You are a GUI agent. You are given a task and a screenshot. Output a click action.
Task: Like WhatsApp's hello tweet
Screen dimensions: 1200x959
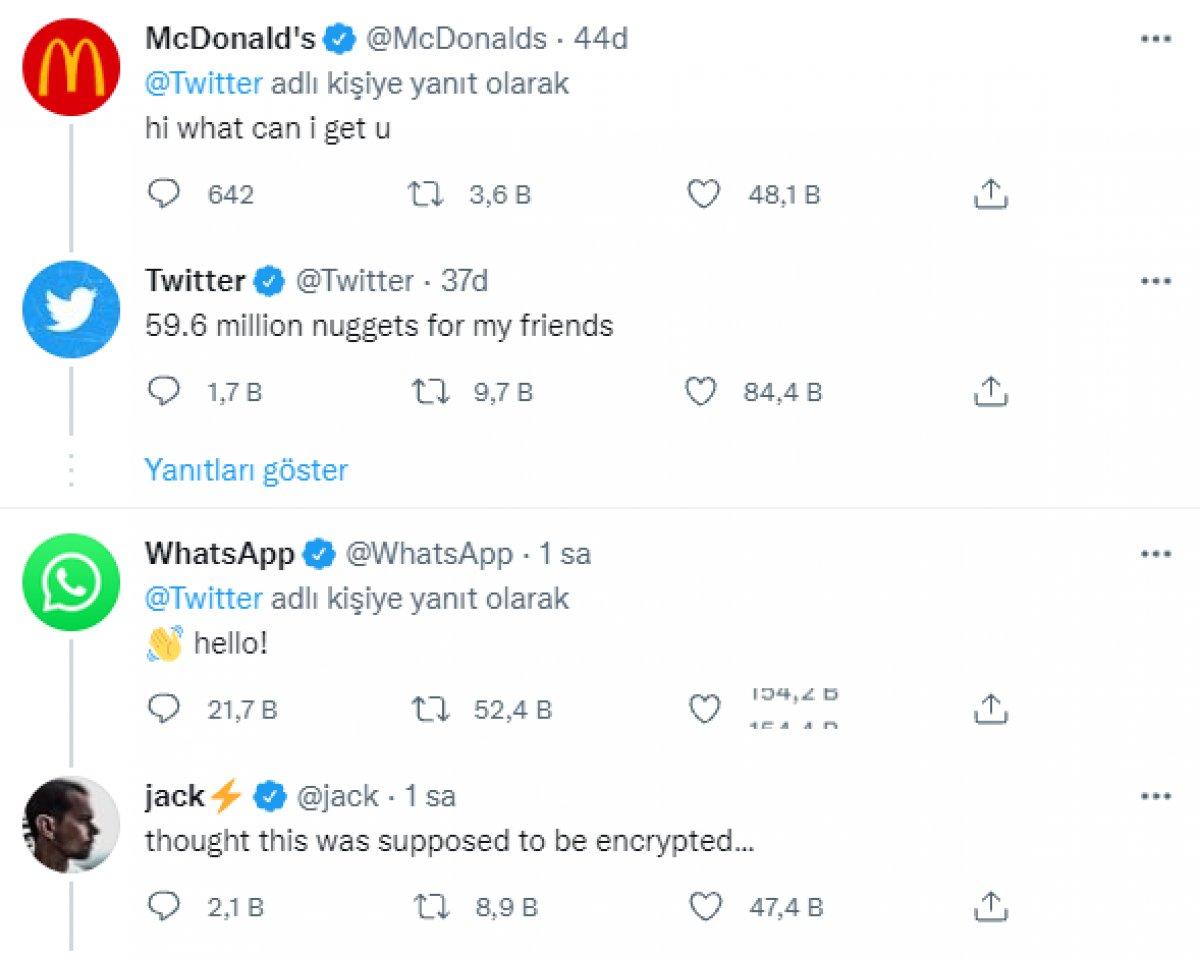[x=705, y=709]
